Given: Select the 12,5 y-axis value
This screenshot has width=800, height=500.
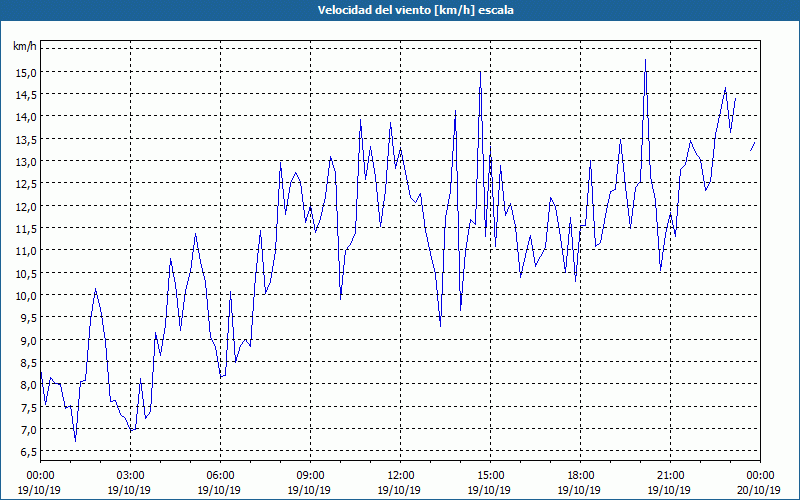Looking at the screenshot, I should 27,184.
